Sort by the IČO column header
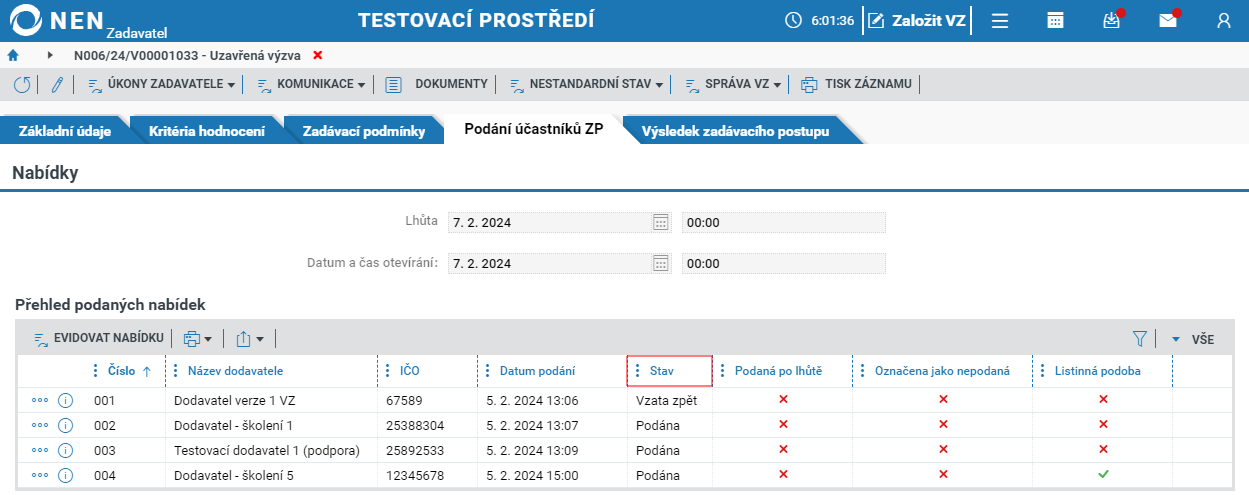This screenshot has height=495, width=1249. point(409,371)
